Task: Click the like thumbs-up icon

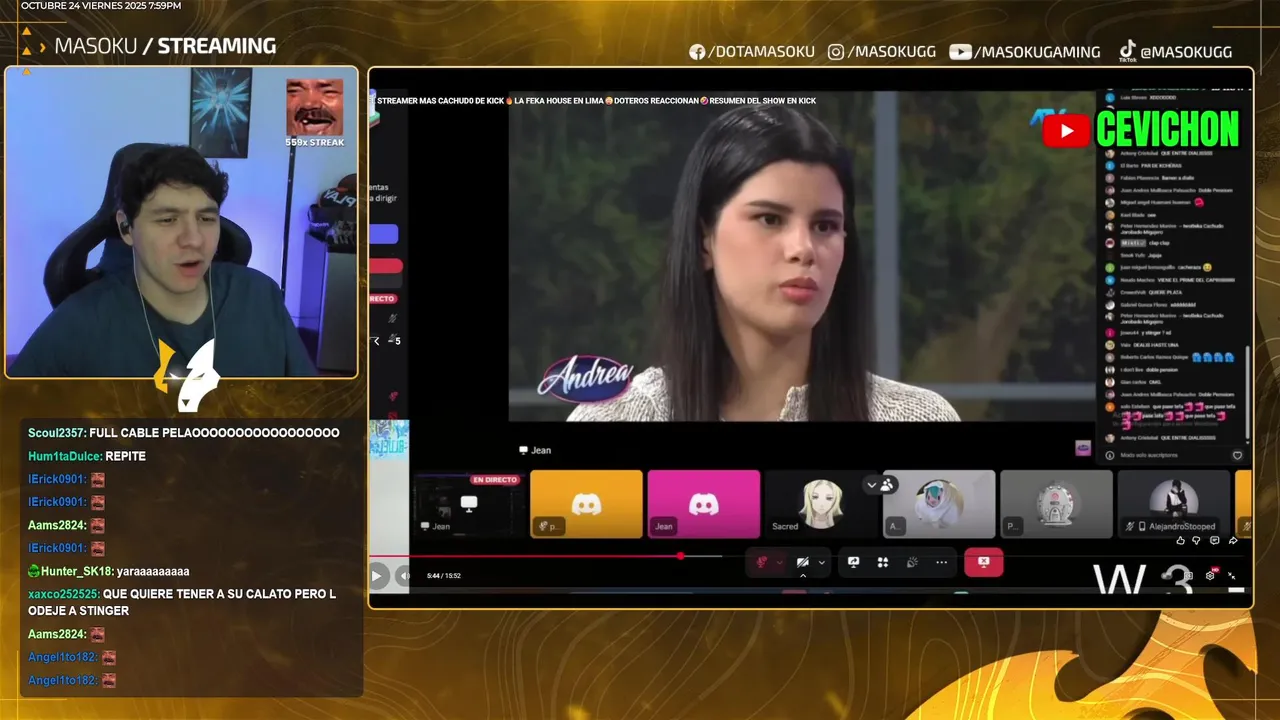Action: (1181, 541)
